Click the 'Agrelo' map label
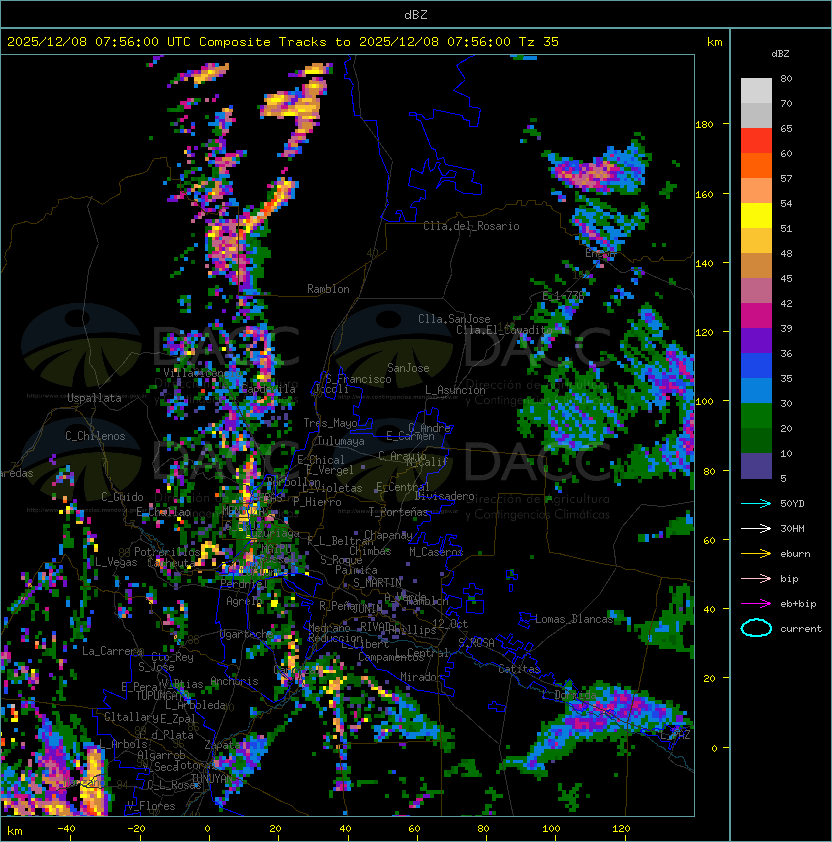The width and height of the screenshot is (832, 842). point(244,601)
